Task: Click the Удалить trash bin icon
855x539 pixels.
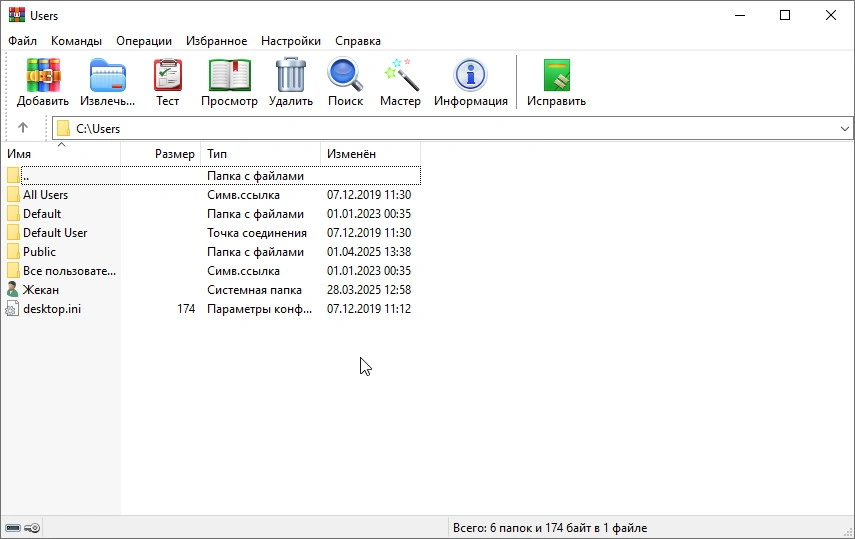Action: (x=291, y=75)
